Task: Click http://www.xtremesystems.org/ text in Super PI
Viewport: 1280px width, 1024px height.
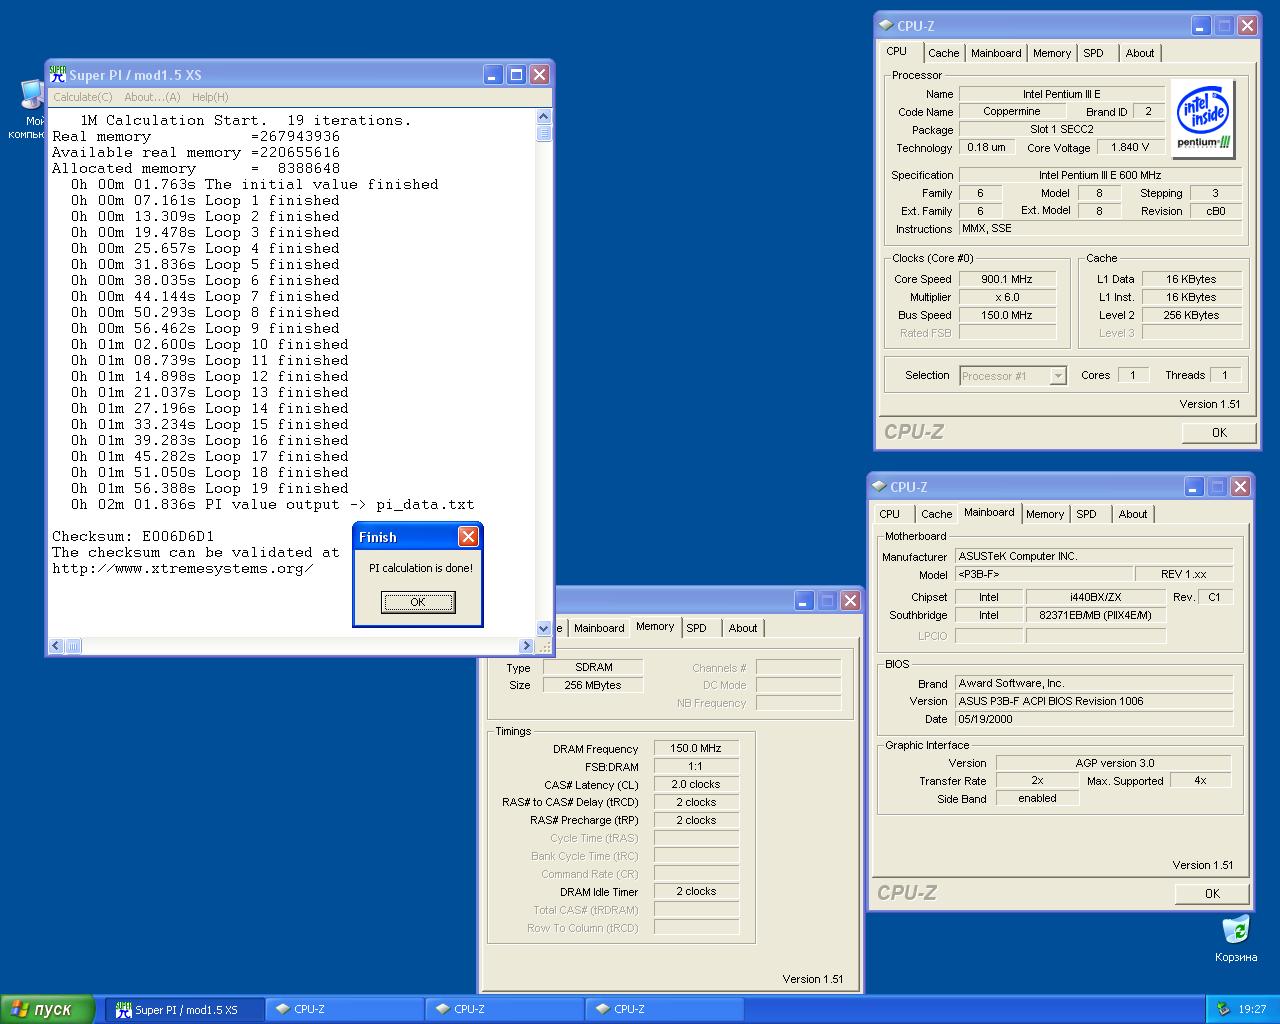Action: click(x=183, y=569)
